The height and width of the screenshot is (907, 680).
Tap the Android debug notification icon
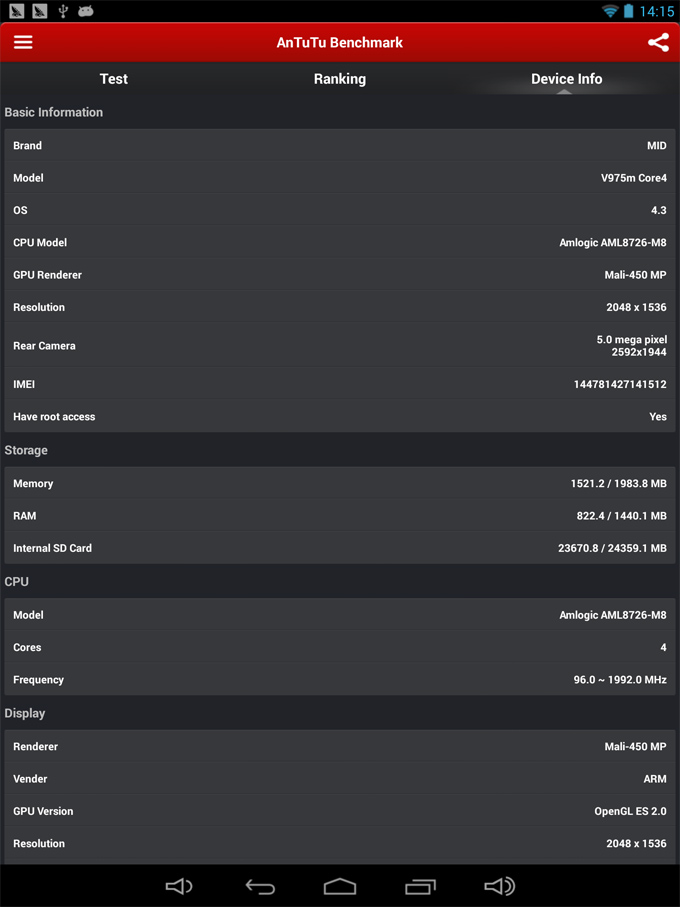pyautogui.click(x=86, y=11)
